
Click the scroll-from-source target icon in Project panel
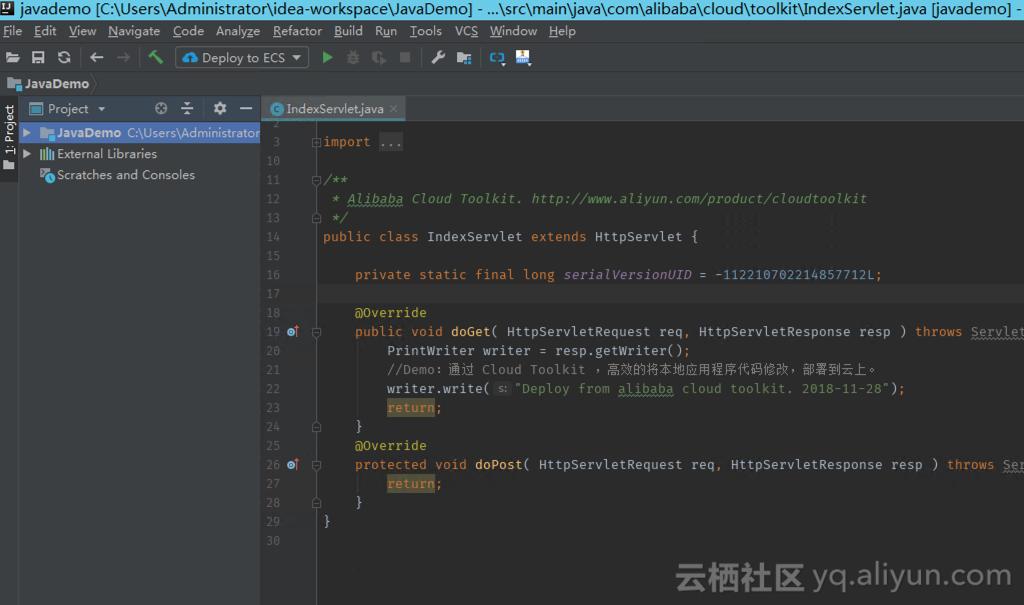click(x=161, y=108)
